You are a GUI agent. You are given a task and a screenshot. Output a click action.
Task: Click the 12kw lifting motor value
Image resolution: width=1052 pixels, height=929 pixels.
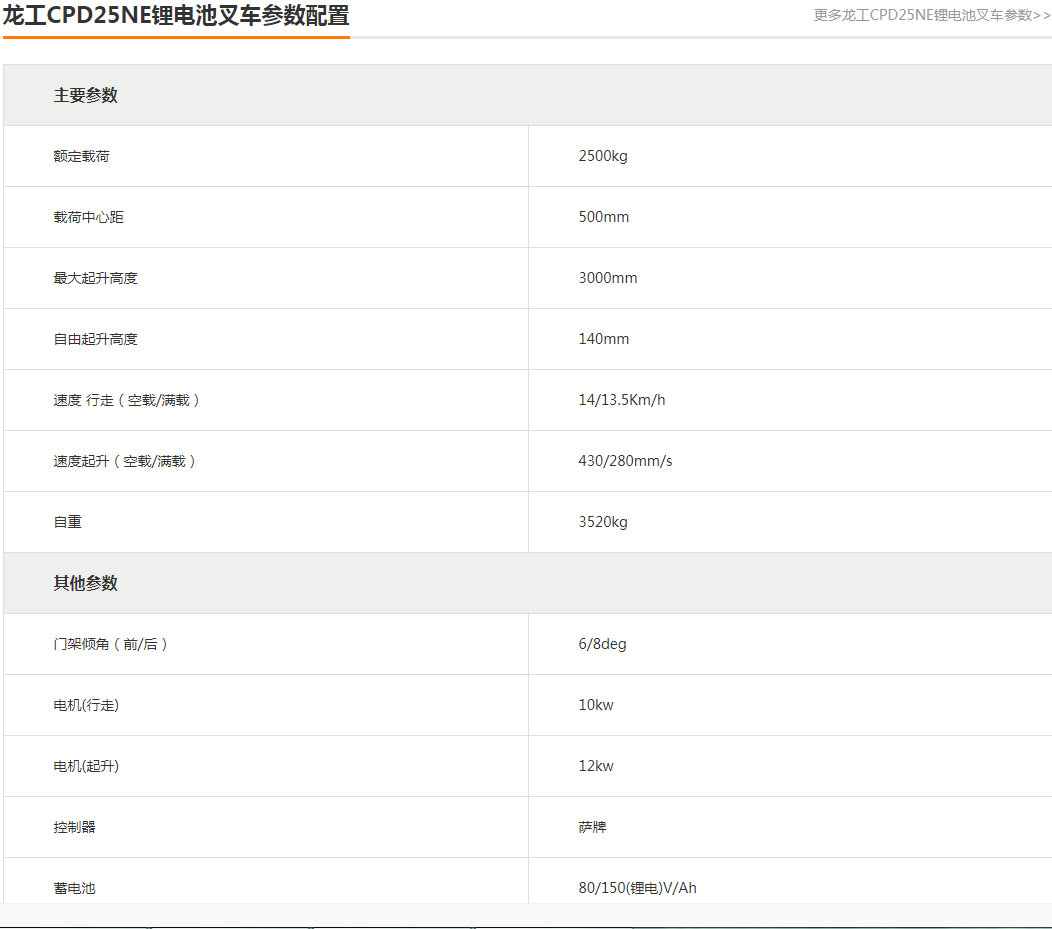[x=596, y=766]
